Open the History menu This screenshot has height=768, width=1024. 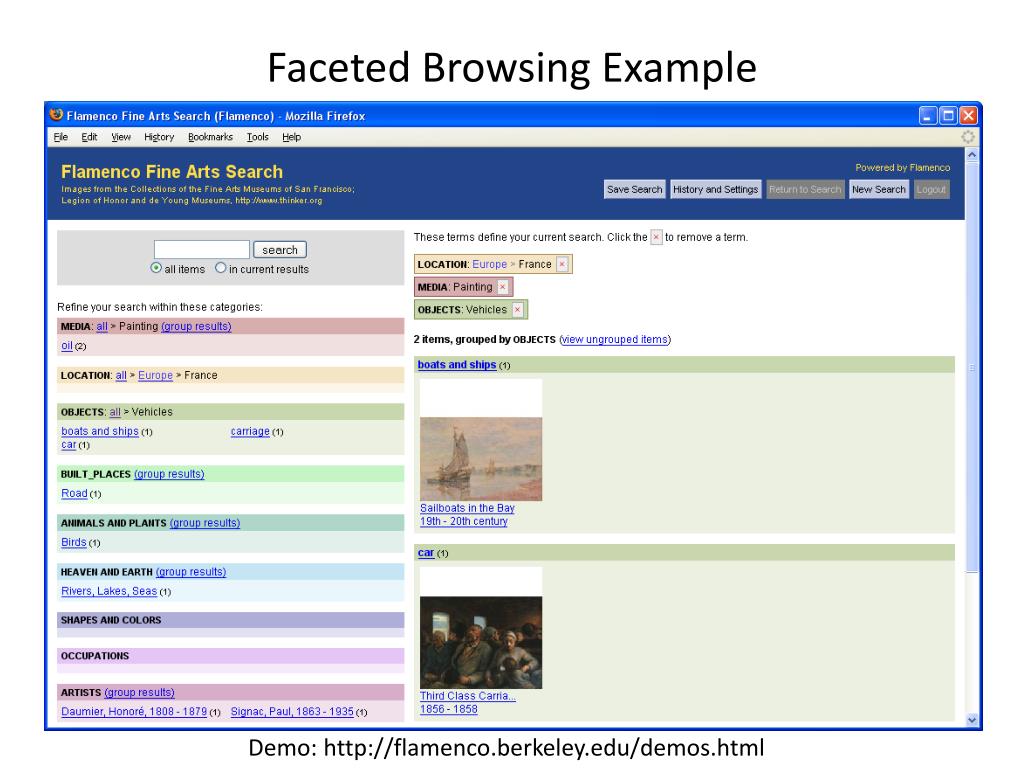point(159,137)
